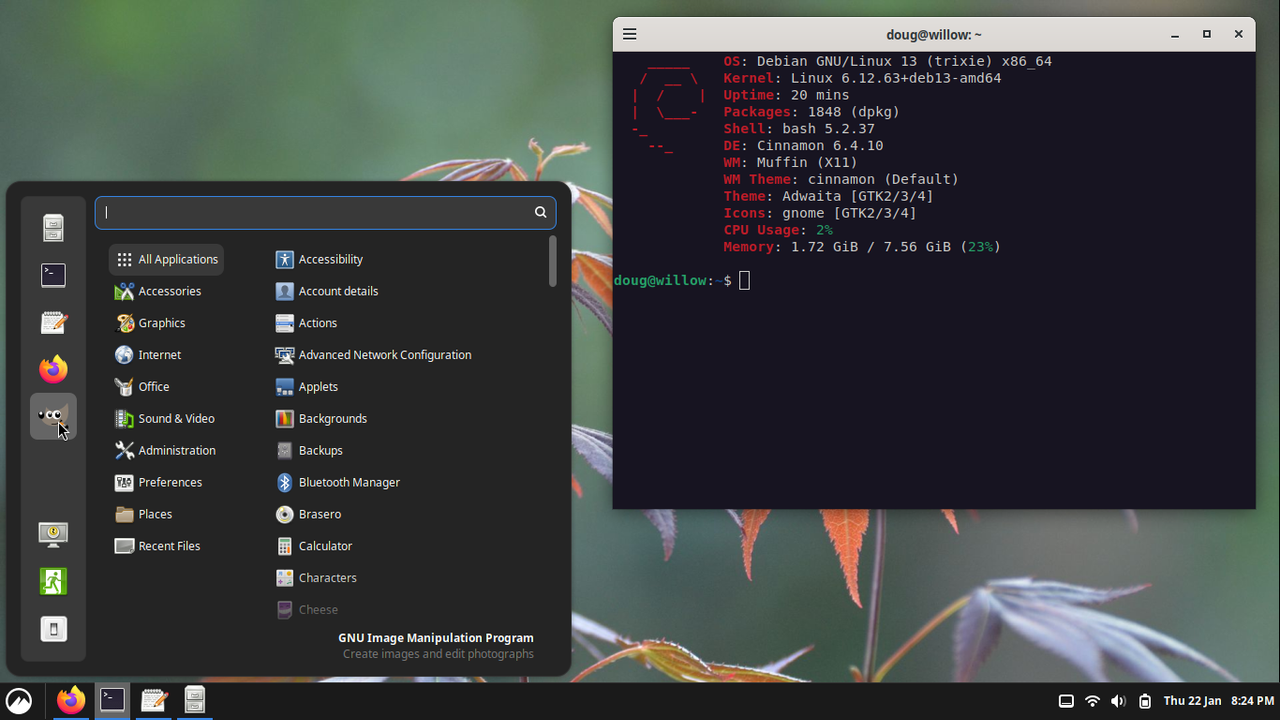Select the Graphics category
This screenshot has width=1280, height=720.
click(164, 322)
